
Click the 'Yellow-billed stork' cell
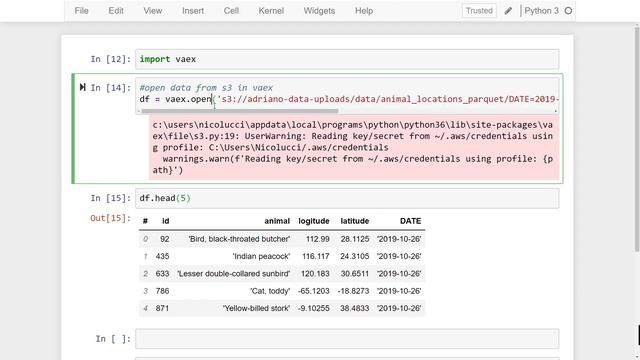256,309
